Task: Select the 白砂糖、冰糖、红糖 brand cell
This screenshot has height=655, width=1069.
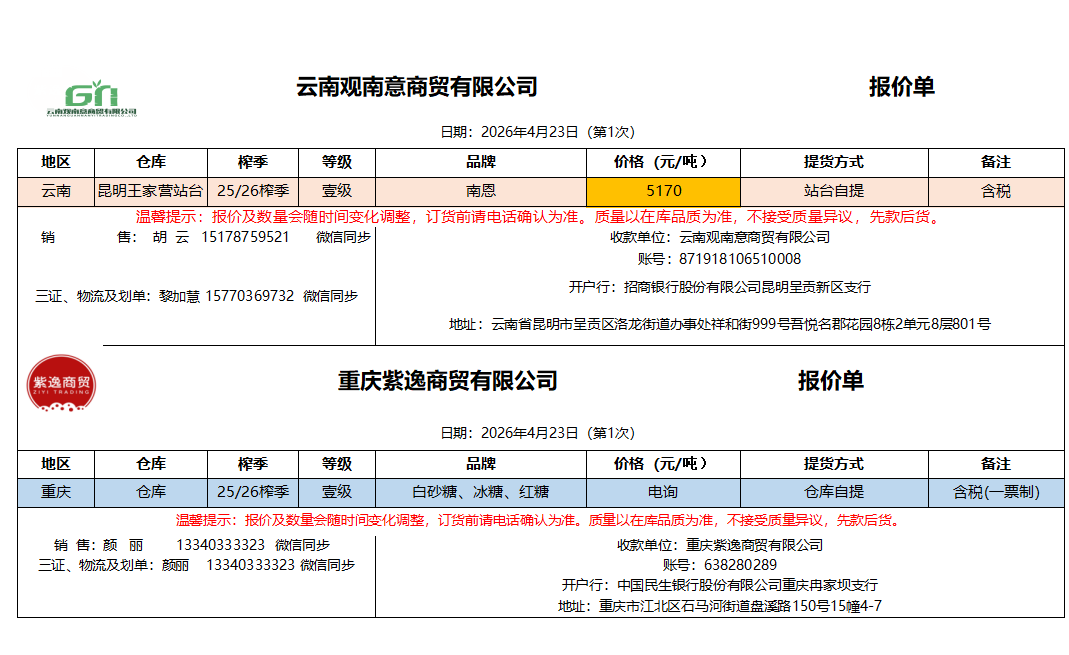Action: 481,492
